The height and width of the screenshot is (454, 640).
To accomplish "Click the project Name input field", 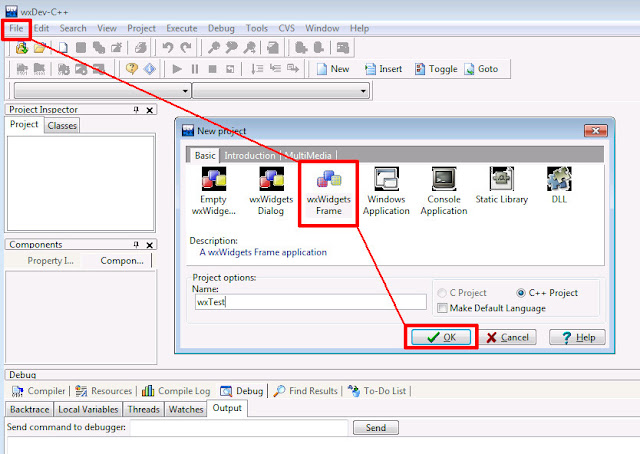I will tap(311, 302).
